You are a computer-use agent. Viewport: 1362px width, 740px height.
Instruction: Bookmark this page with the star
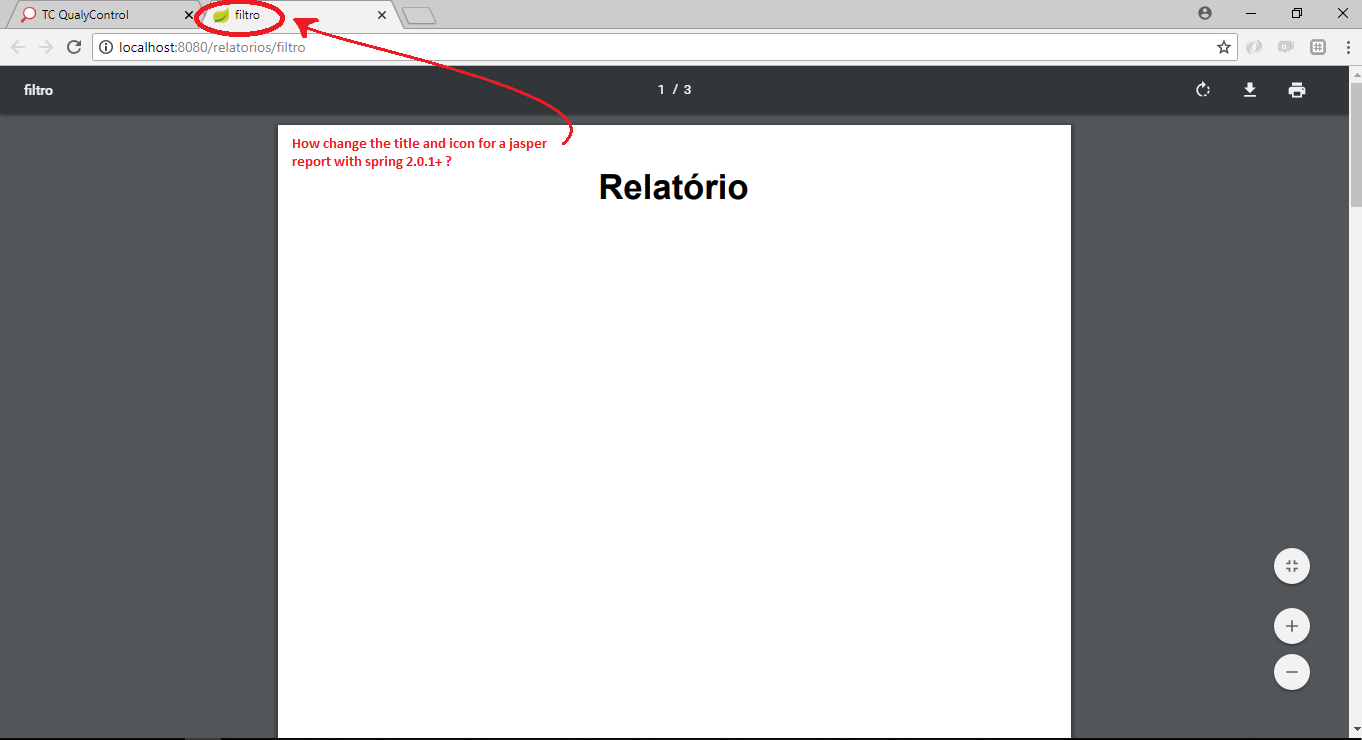point(1224,46)
